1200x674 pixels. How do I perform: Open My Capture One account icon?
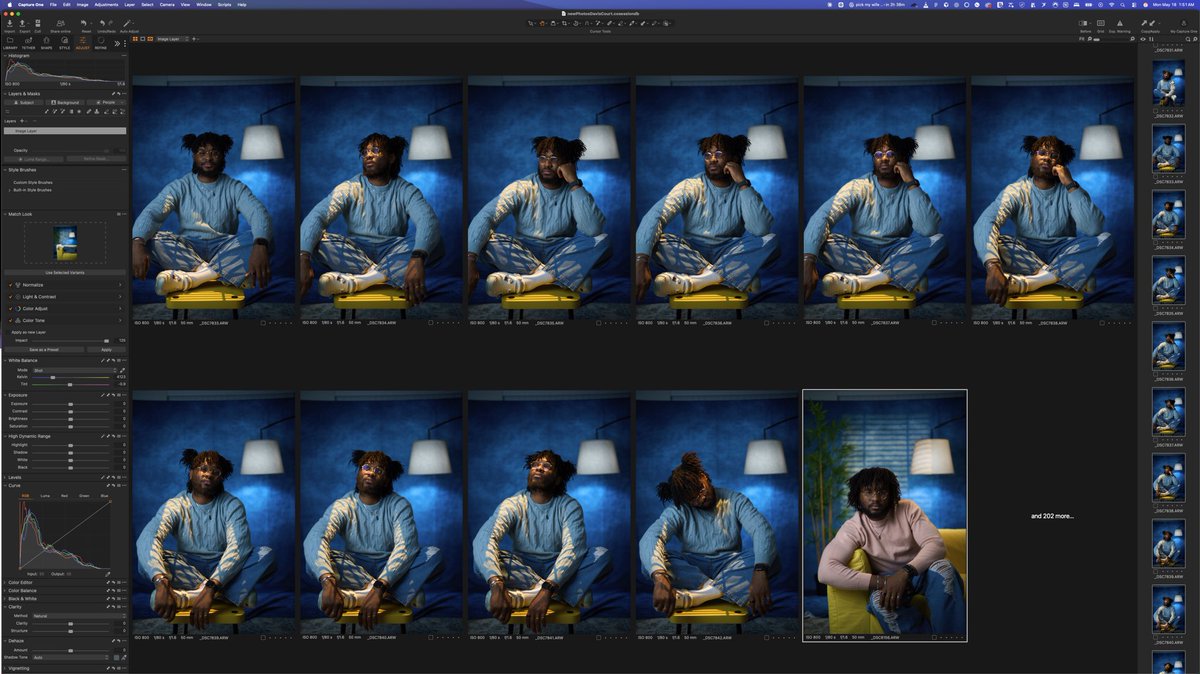tap(1186, 23)
